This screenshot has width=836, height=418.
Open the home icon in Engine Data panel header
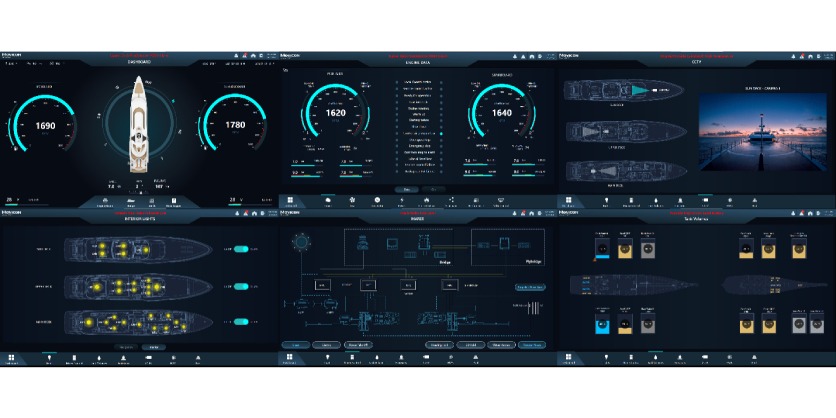(x=533, y=56)
